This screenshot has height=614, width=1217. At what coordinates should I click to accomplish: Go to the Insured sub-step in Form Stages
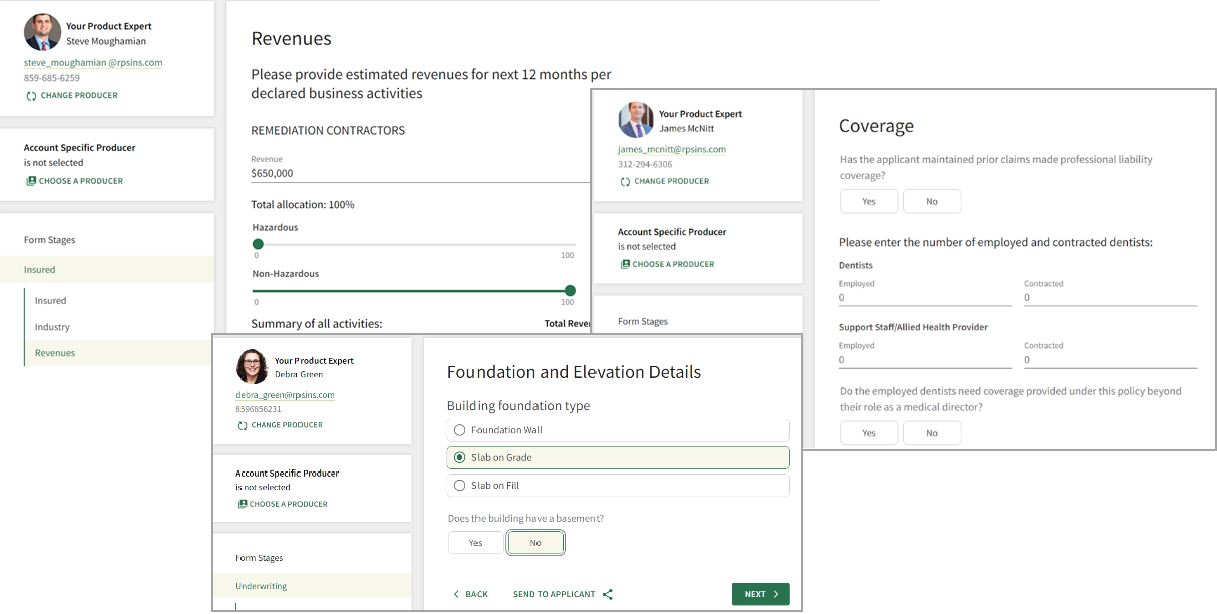point(50,301)
